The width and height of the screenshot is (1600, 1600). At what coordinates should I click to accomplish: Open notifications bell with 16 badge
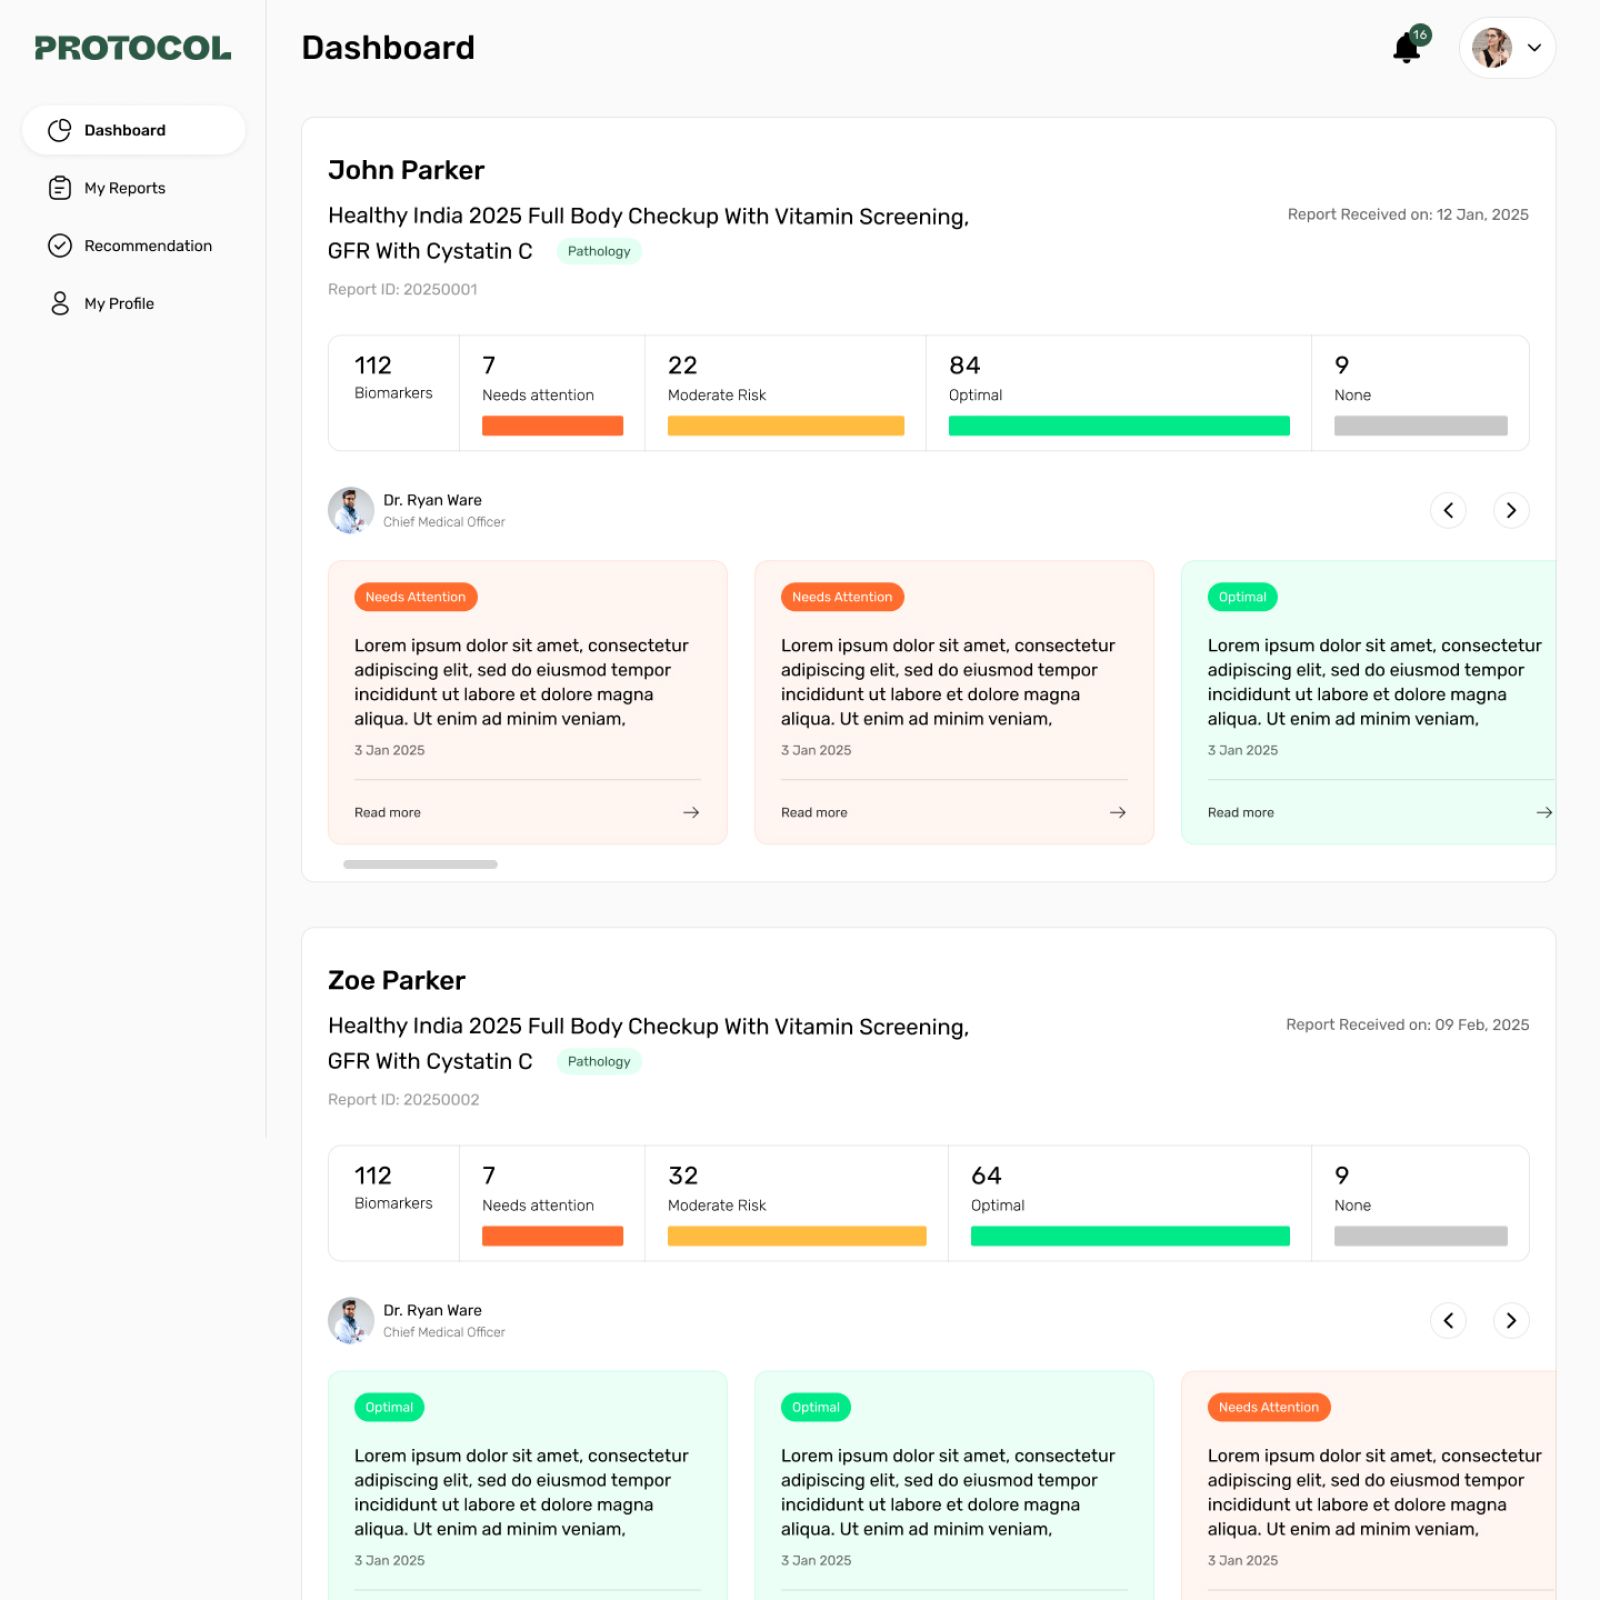[1409, 46]
